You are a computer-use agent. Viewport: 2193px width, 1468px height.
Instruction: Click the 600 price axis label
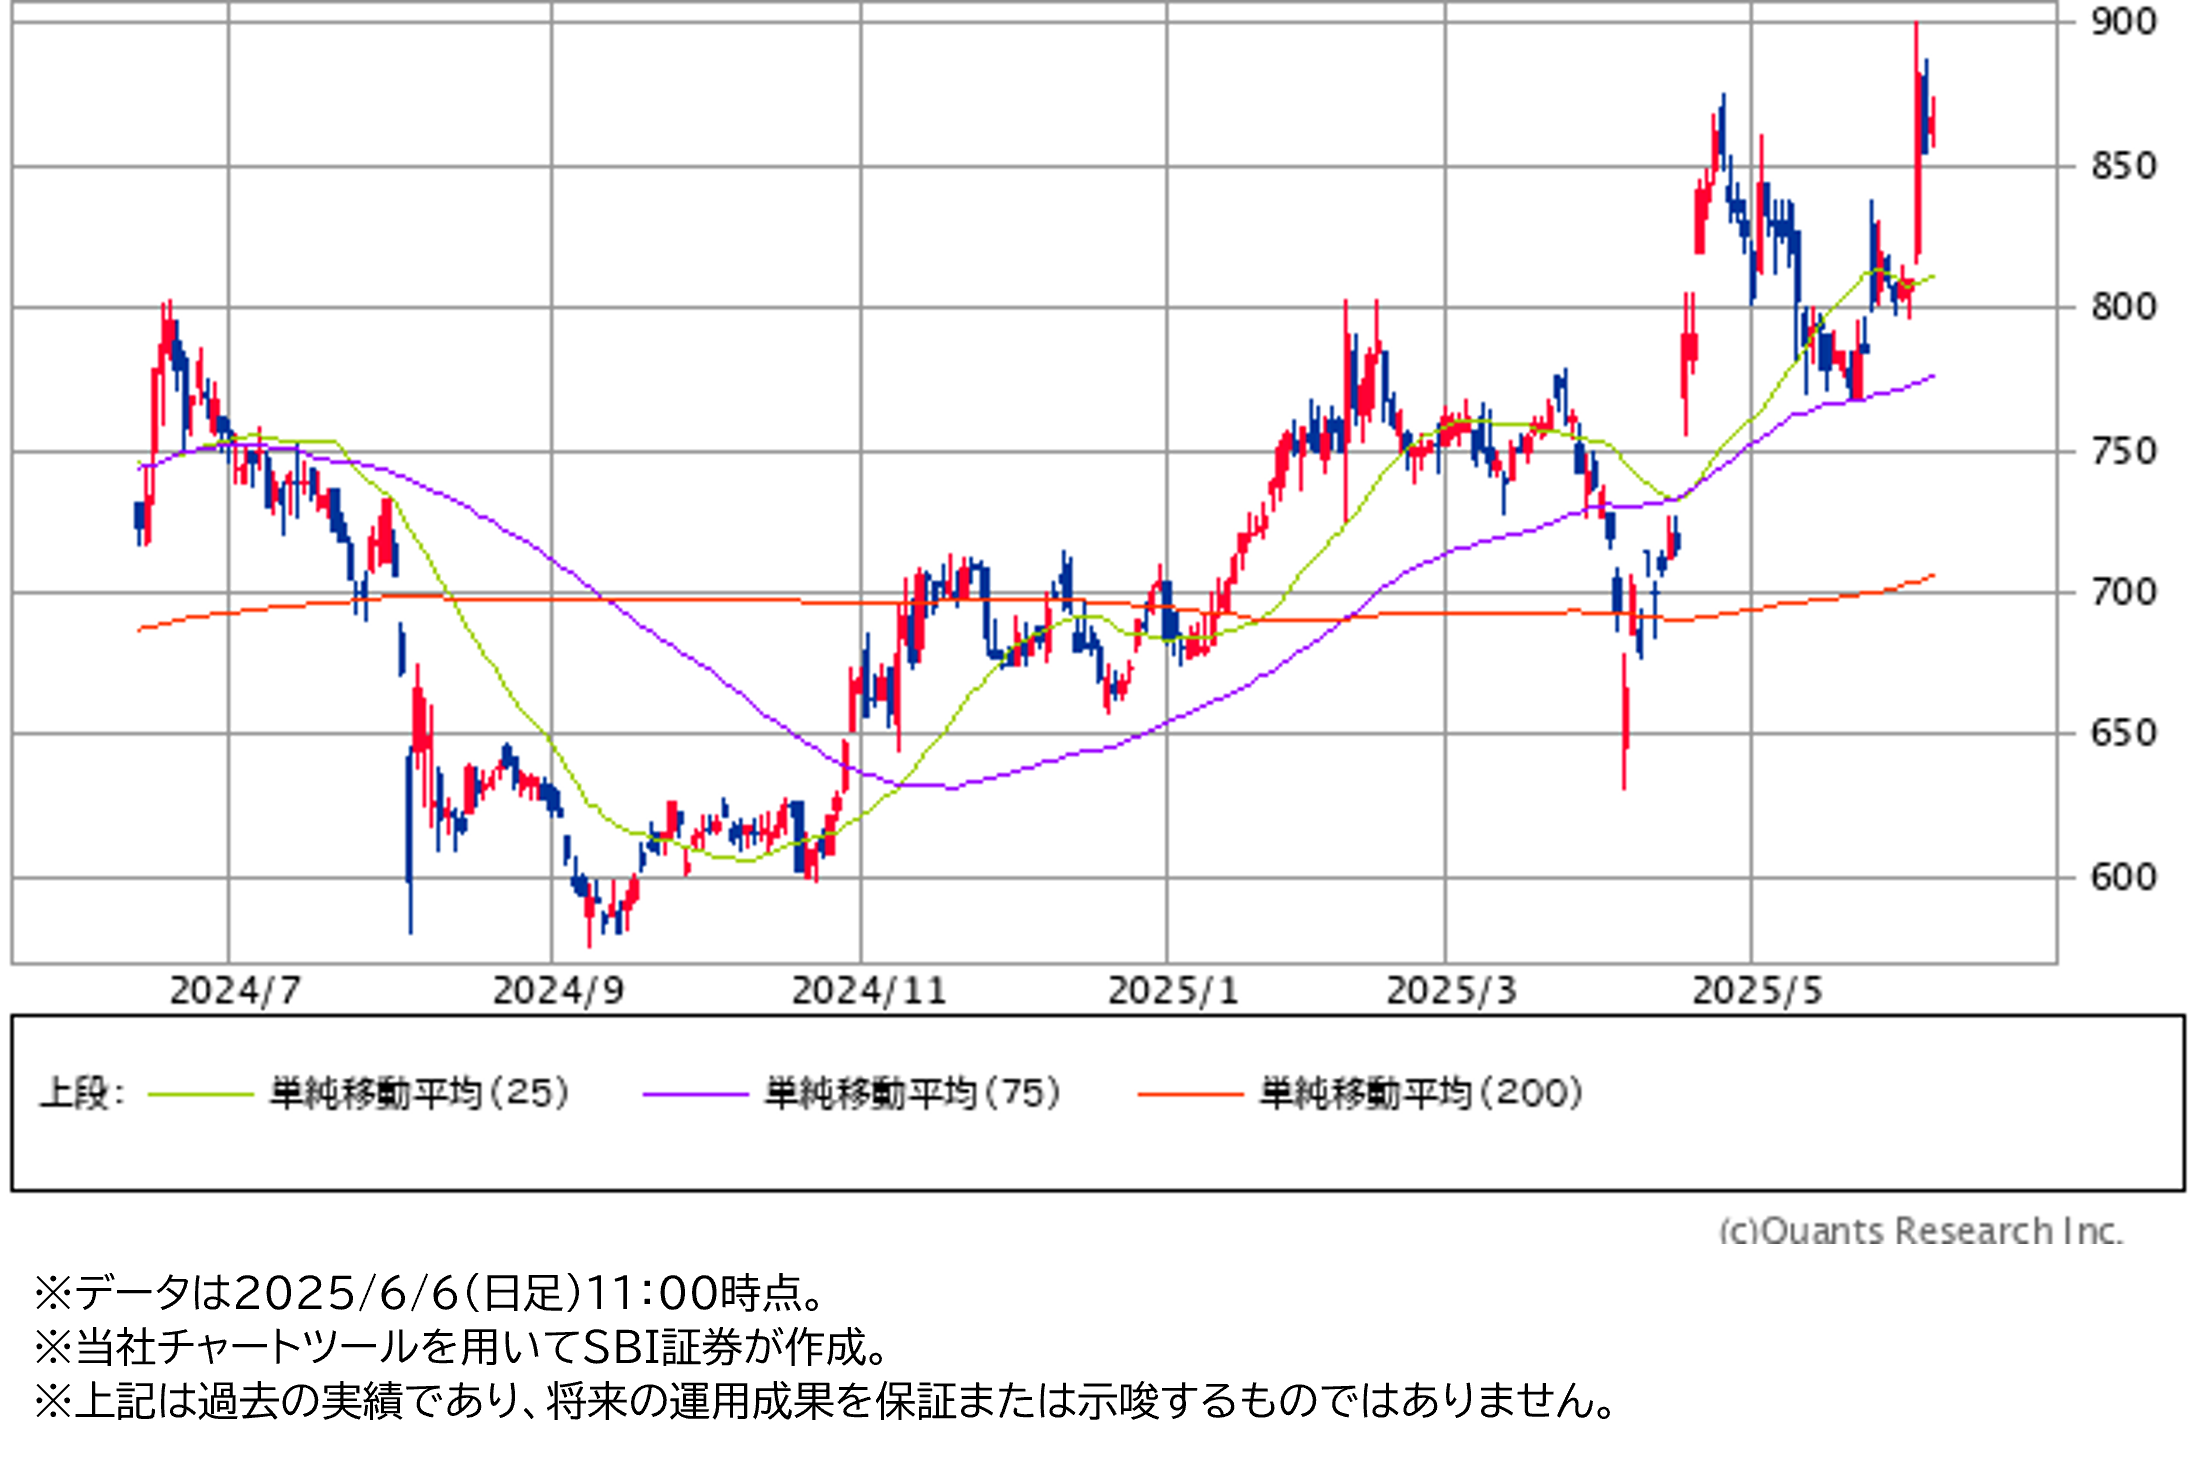(x=2123, y=877)
